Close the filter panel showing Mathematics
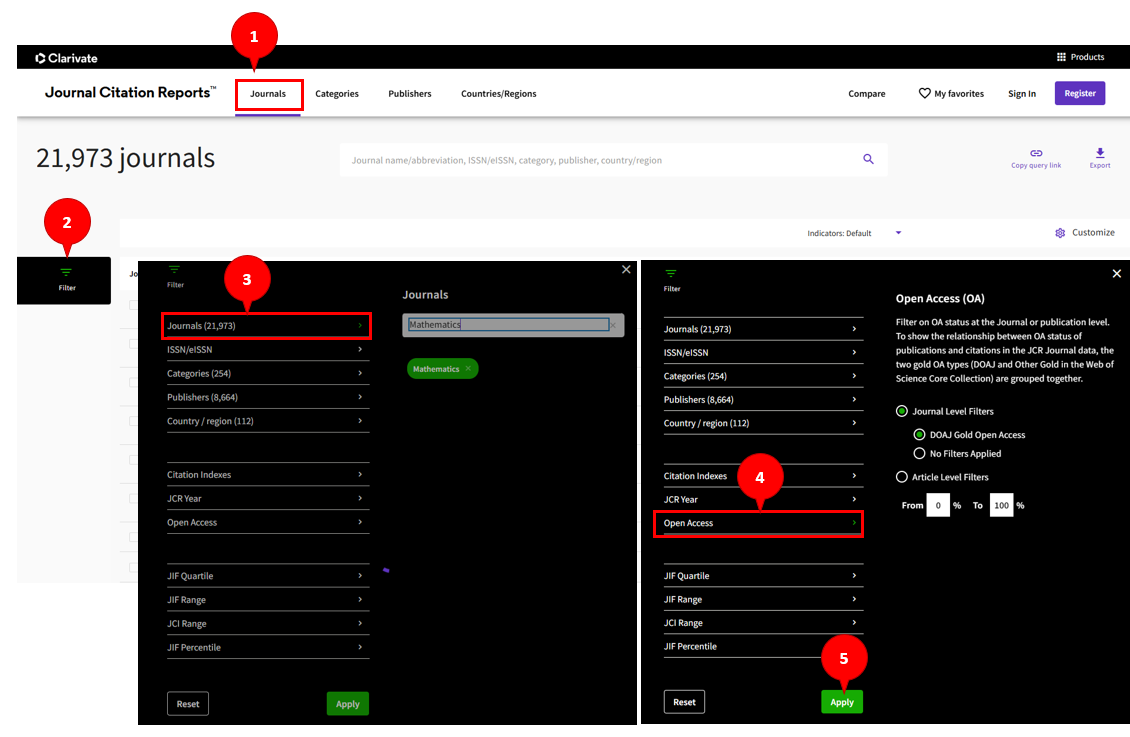Screen dimensions: 1130x737 pyautogui.click(x=626, y=269)
